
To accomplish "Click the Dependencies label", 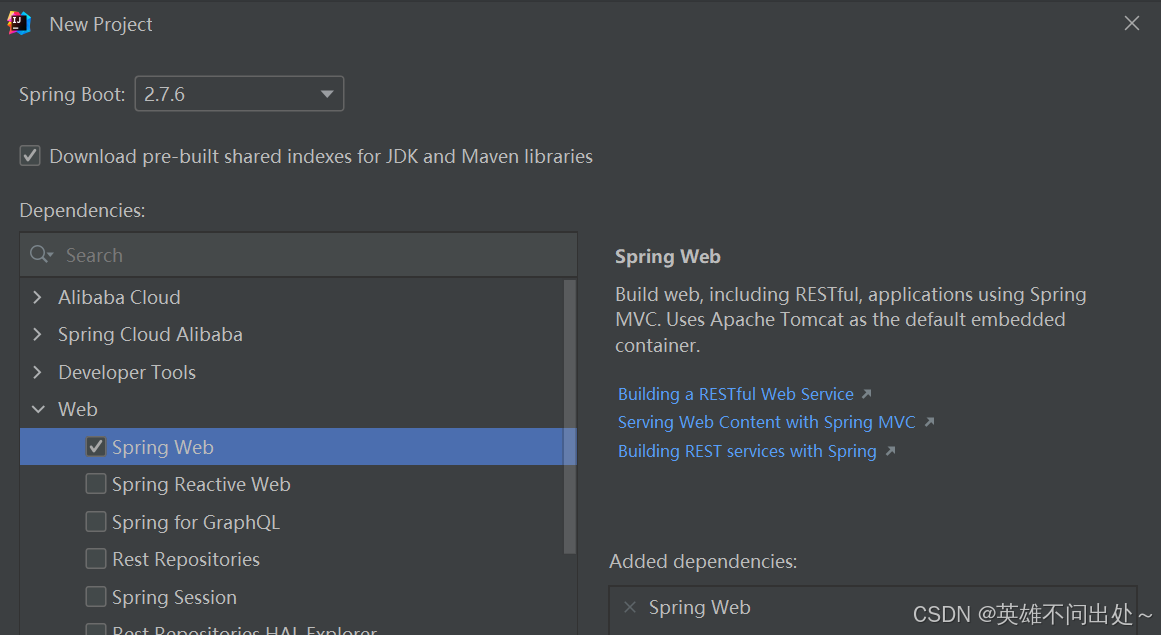I will 82,210.
